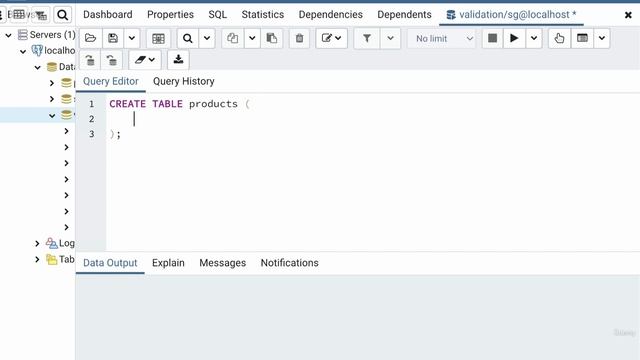This screenshot has height=360, width=640.
Task: Switch to the Dependencies tab
Action: click(x=331, y=15)
